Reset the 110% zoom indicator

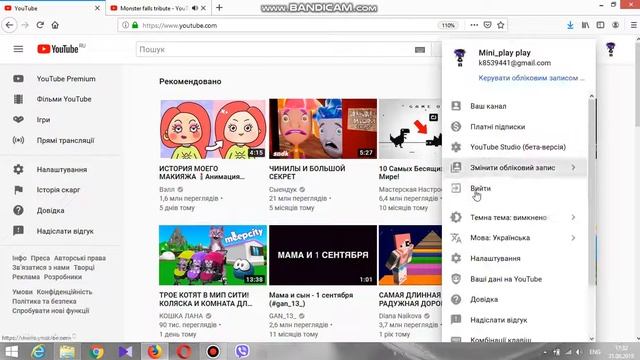(x=448, y=25)
